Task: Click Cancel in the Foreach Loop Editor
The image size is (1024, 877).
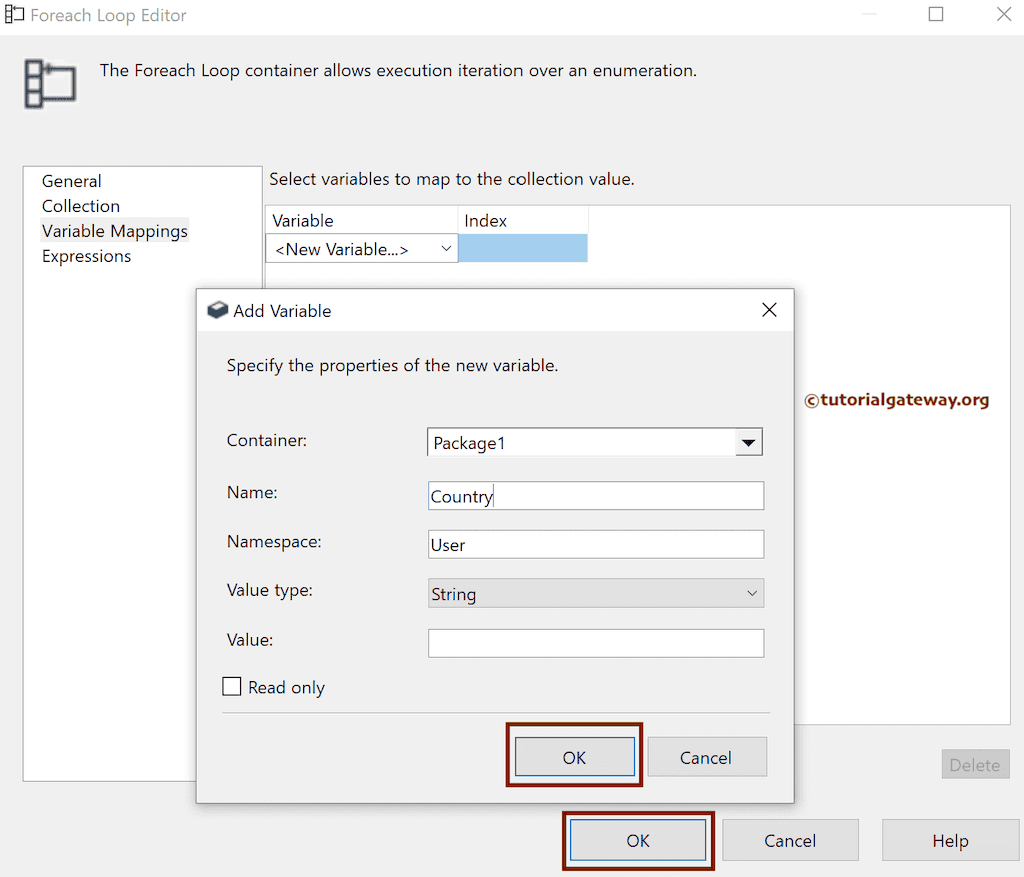Action: (790, 840)
